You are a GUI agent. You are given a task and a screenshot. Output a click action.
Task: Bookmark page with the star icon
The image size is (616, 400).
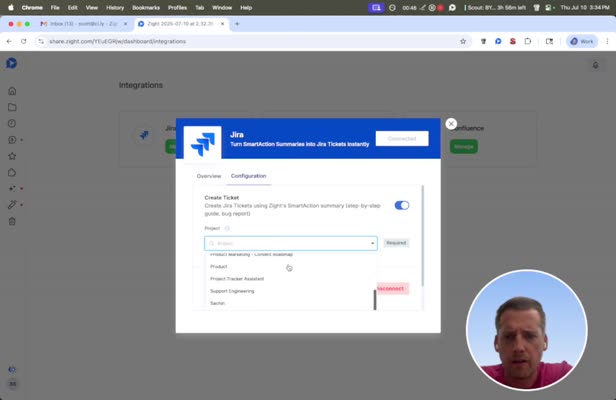[x=463, y=41]
